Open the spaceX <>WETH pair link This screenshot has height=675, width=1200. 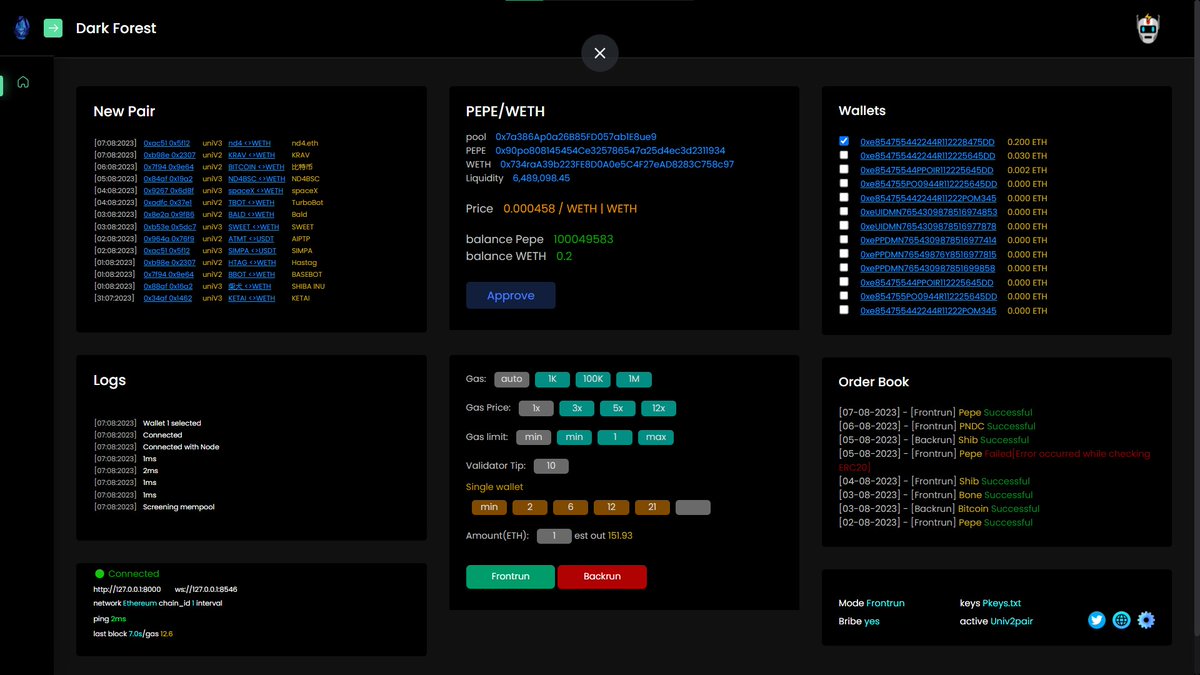pos(254,191)
